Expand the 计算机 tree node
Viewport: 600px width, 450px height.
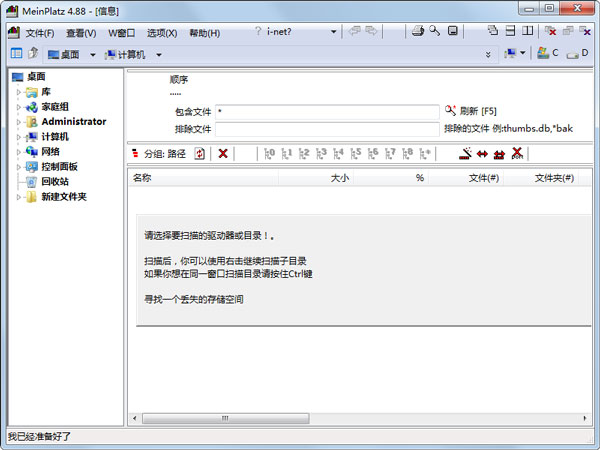coord(18,137)
